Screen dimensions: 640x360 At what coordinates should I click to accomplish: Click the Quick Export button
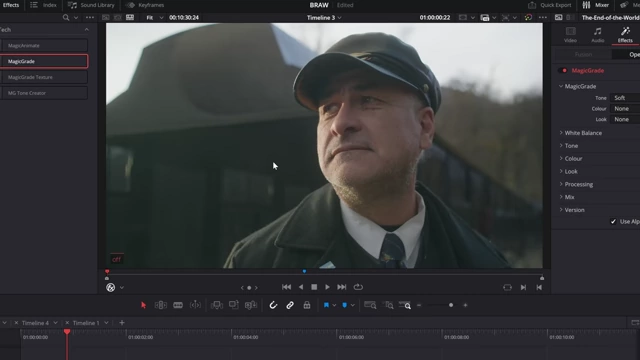pyautogui.click(x=550, y=5)
